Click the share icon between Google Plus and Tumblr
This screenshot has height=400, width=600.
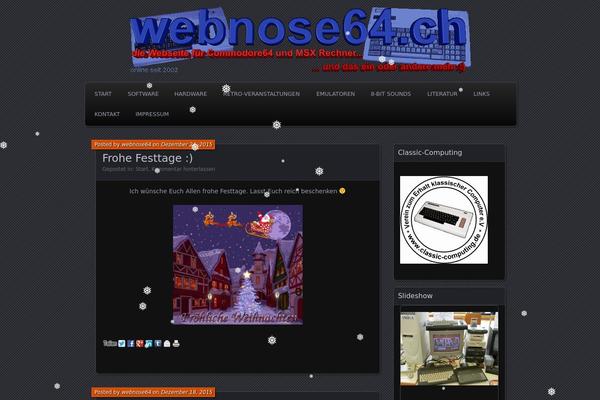pos(149,343)
